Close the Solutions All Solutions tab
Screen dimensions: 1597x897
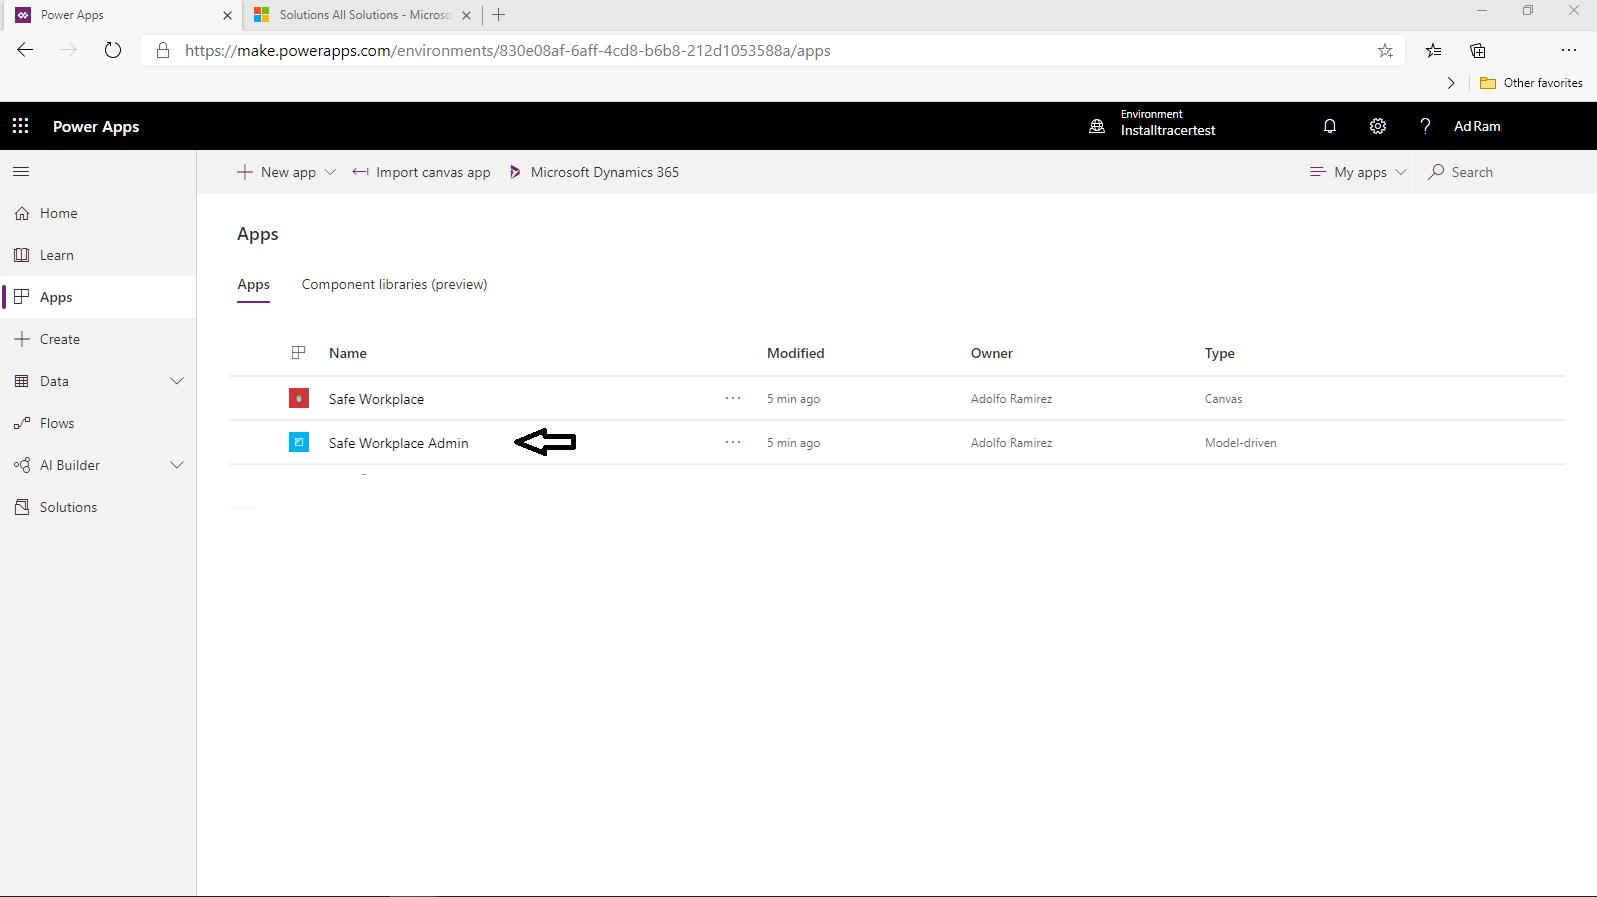(x=466, y=15)
